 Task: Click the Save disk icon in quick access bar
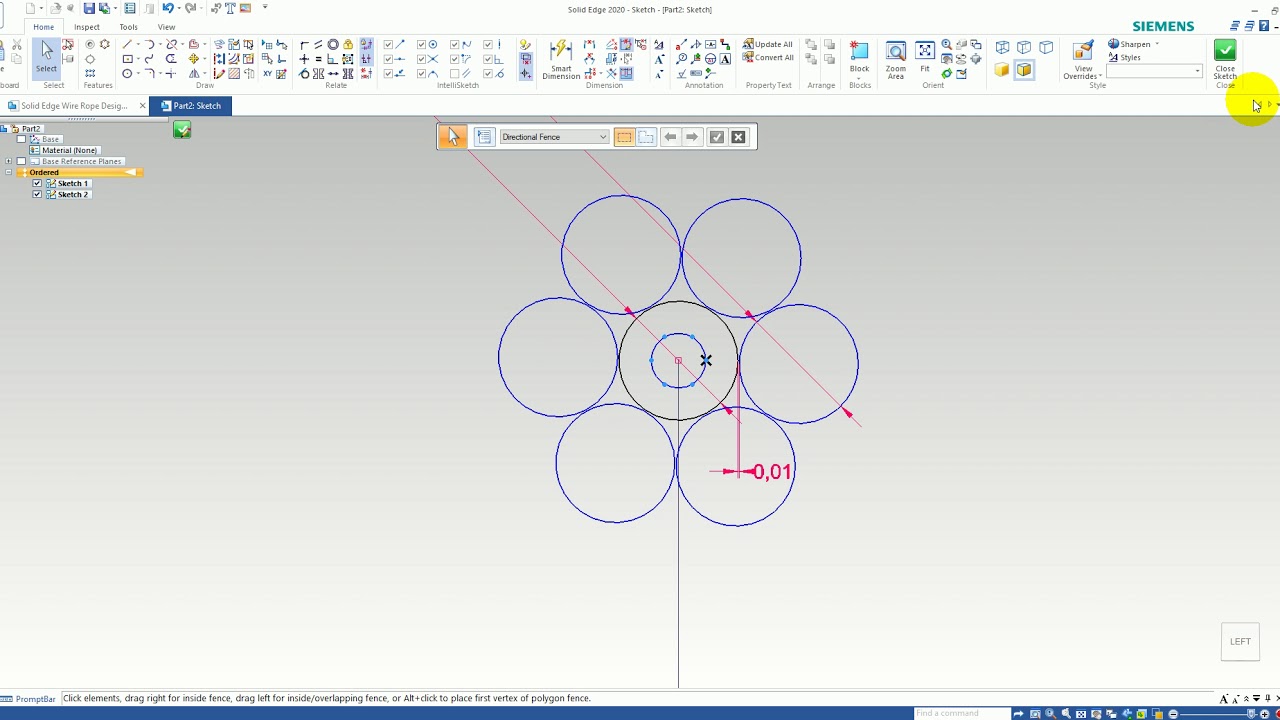point(89,9)
